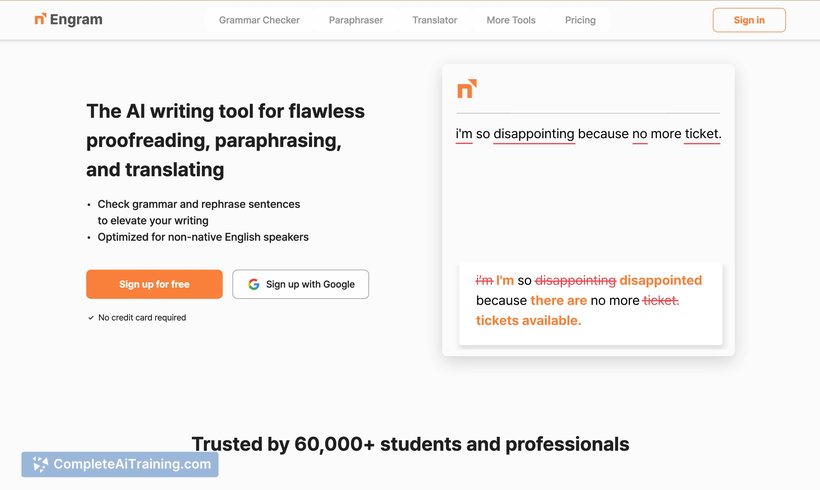Open the Paraphraser page
820x490 pixels.
coord(356,20)
